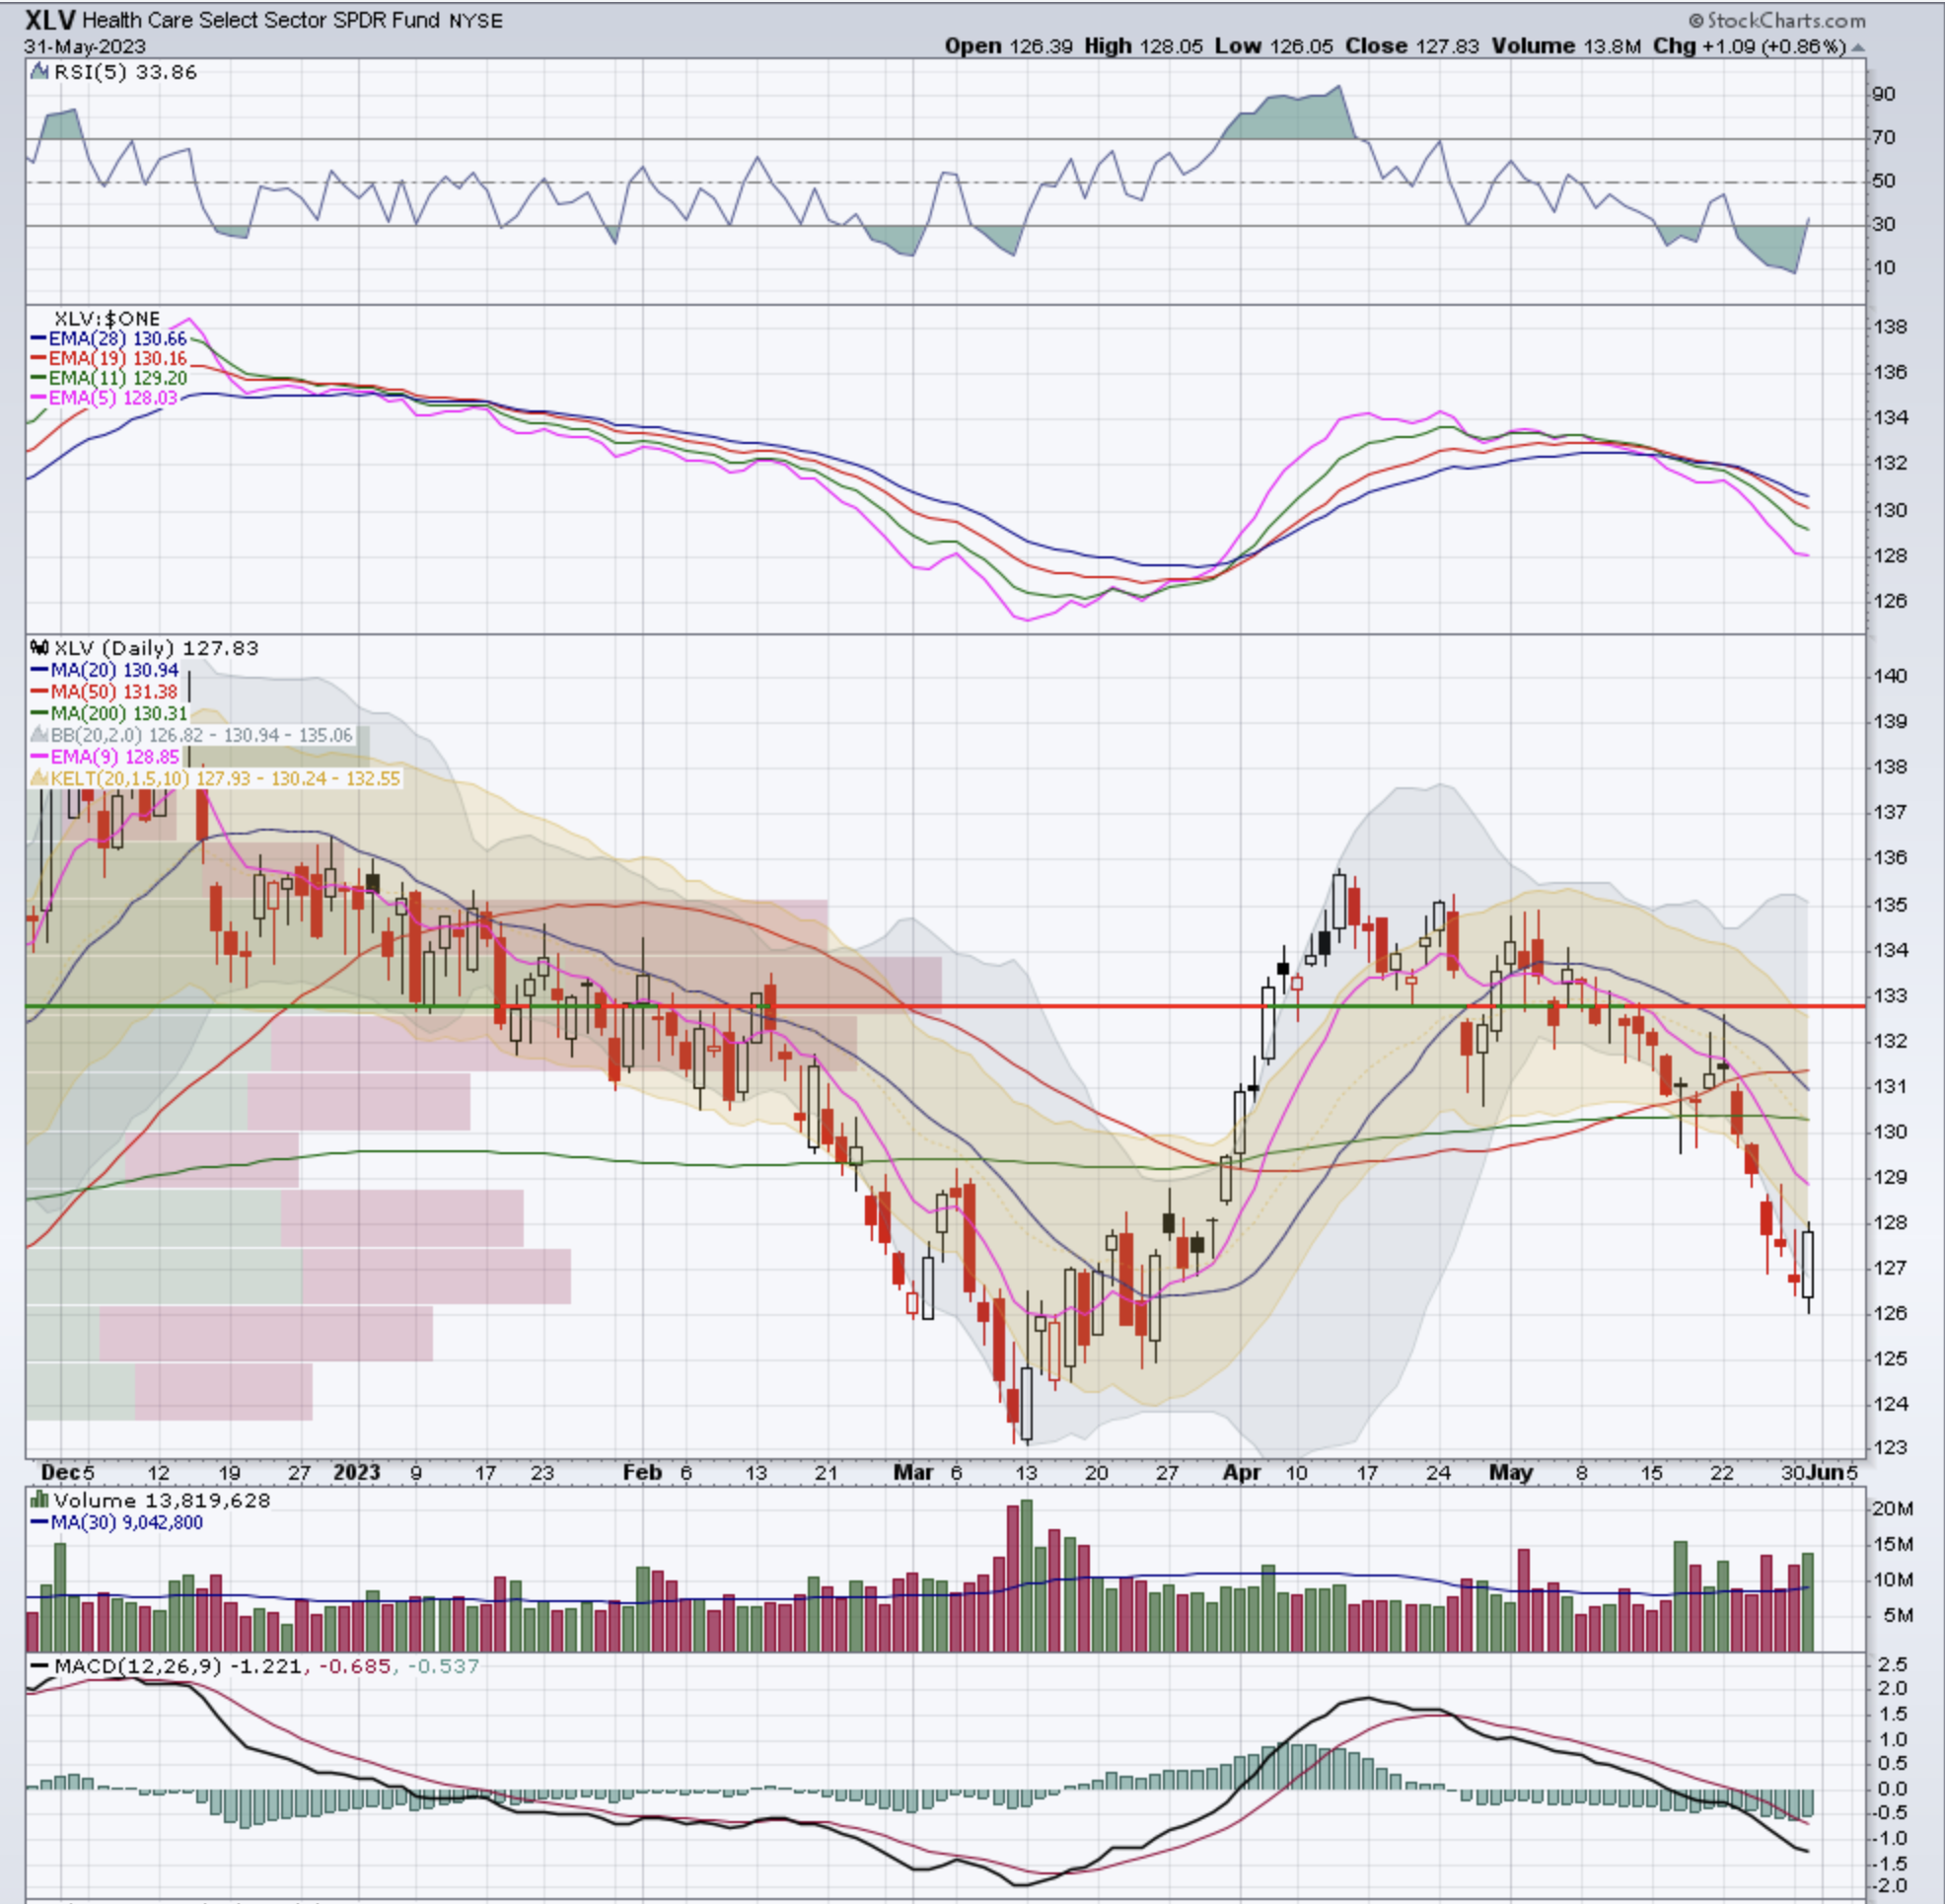Screen dimensions: 1945x1904
Task: Click the 20M label on the volume axis
Action: coord(1892,1509)
